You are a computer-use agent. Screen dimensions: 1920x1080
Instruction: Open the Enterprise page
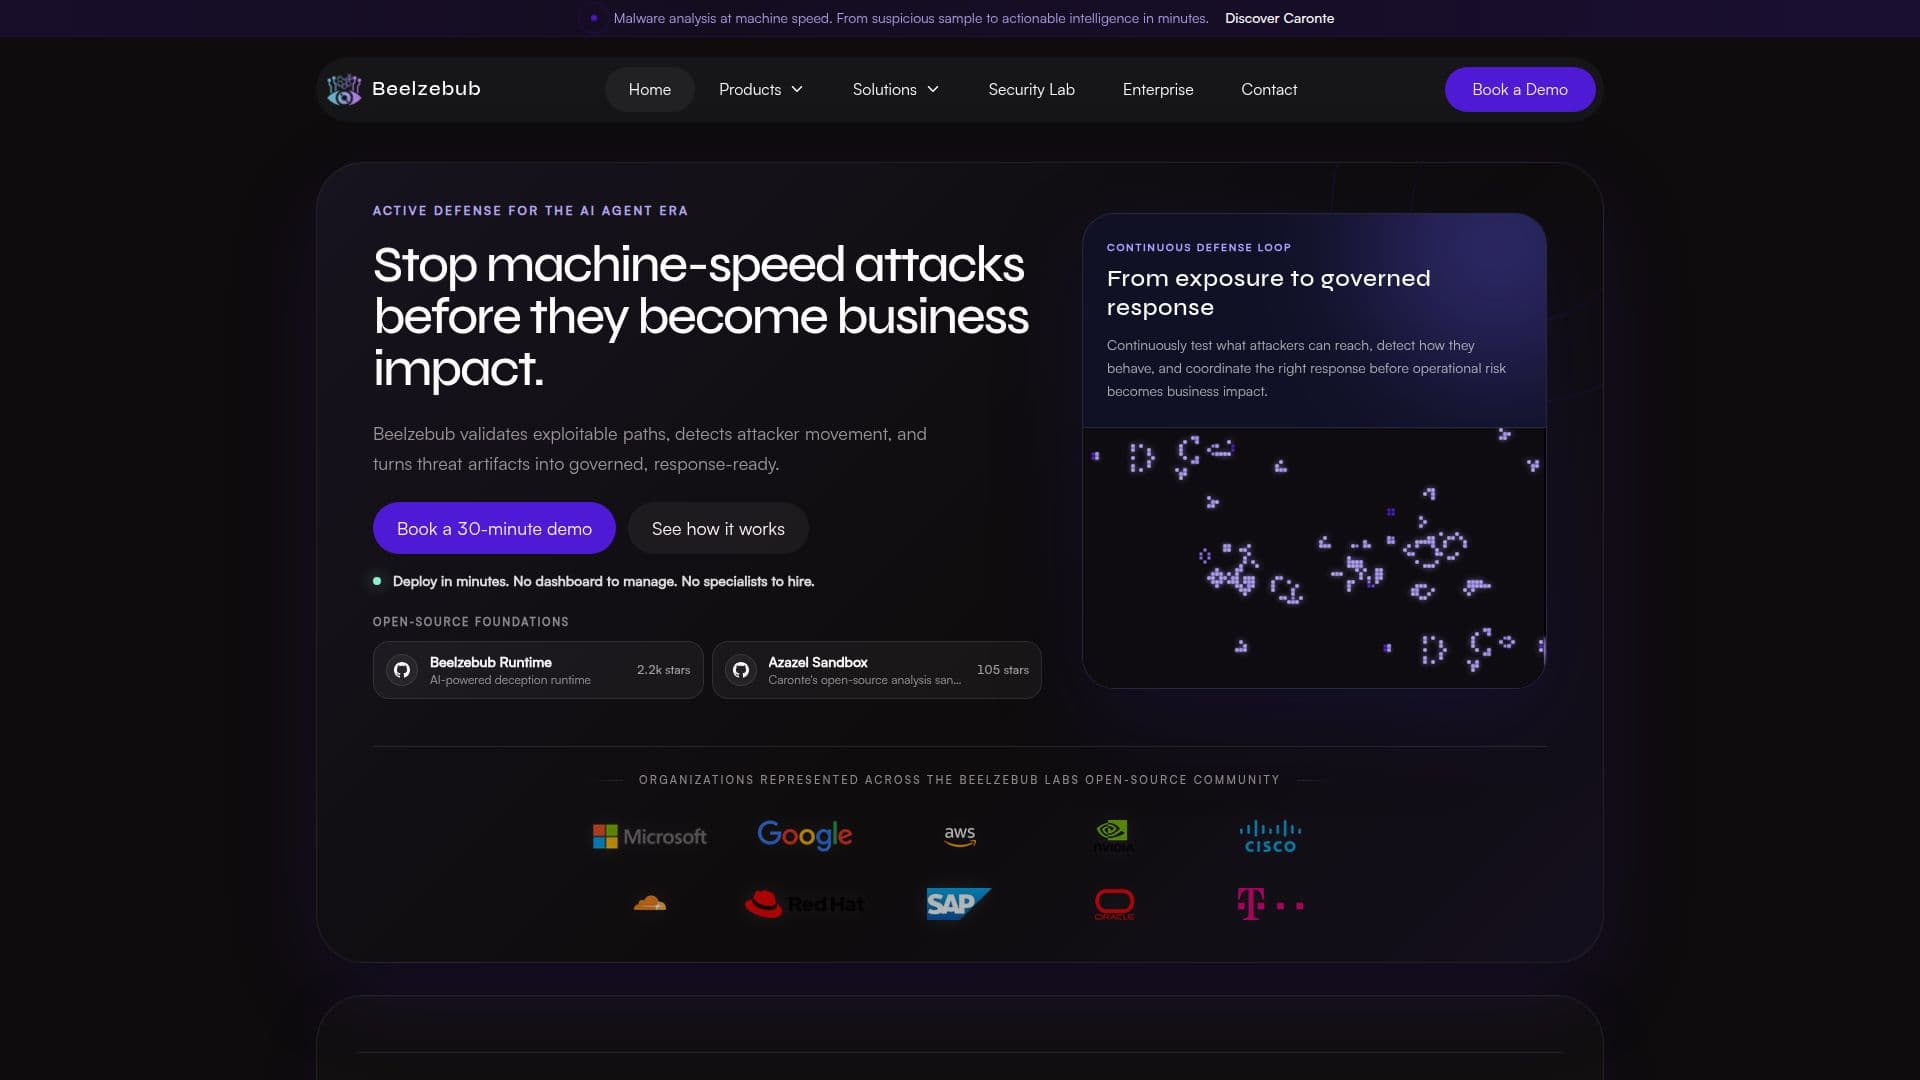1158,89
